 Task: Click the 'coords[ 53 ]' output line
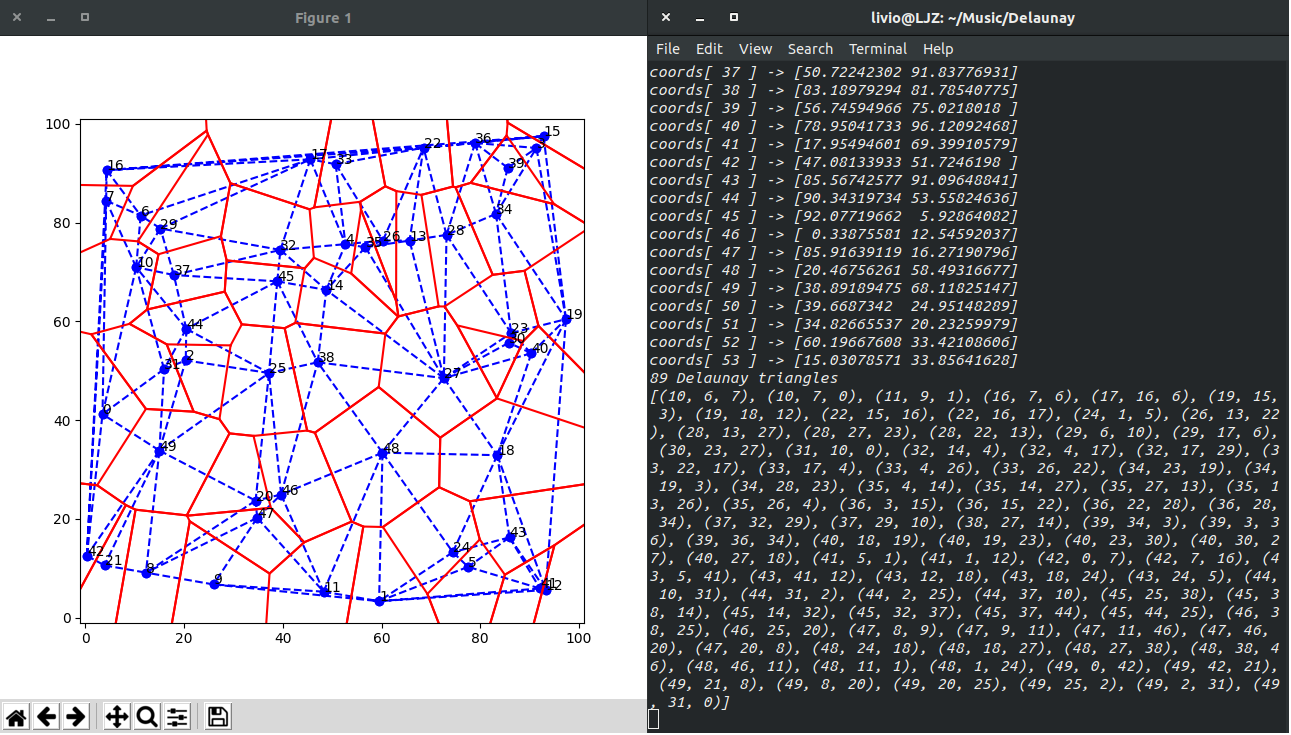tap(833, 361)
